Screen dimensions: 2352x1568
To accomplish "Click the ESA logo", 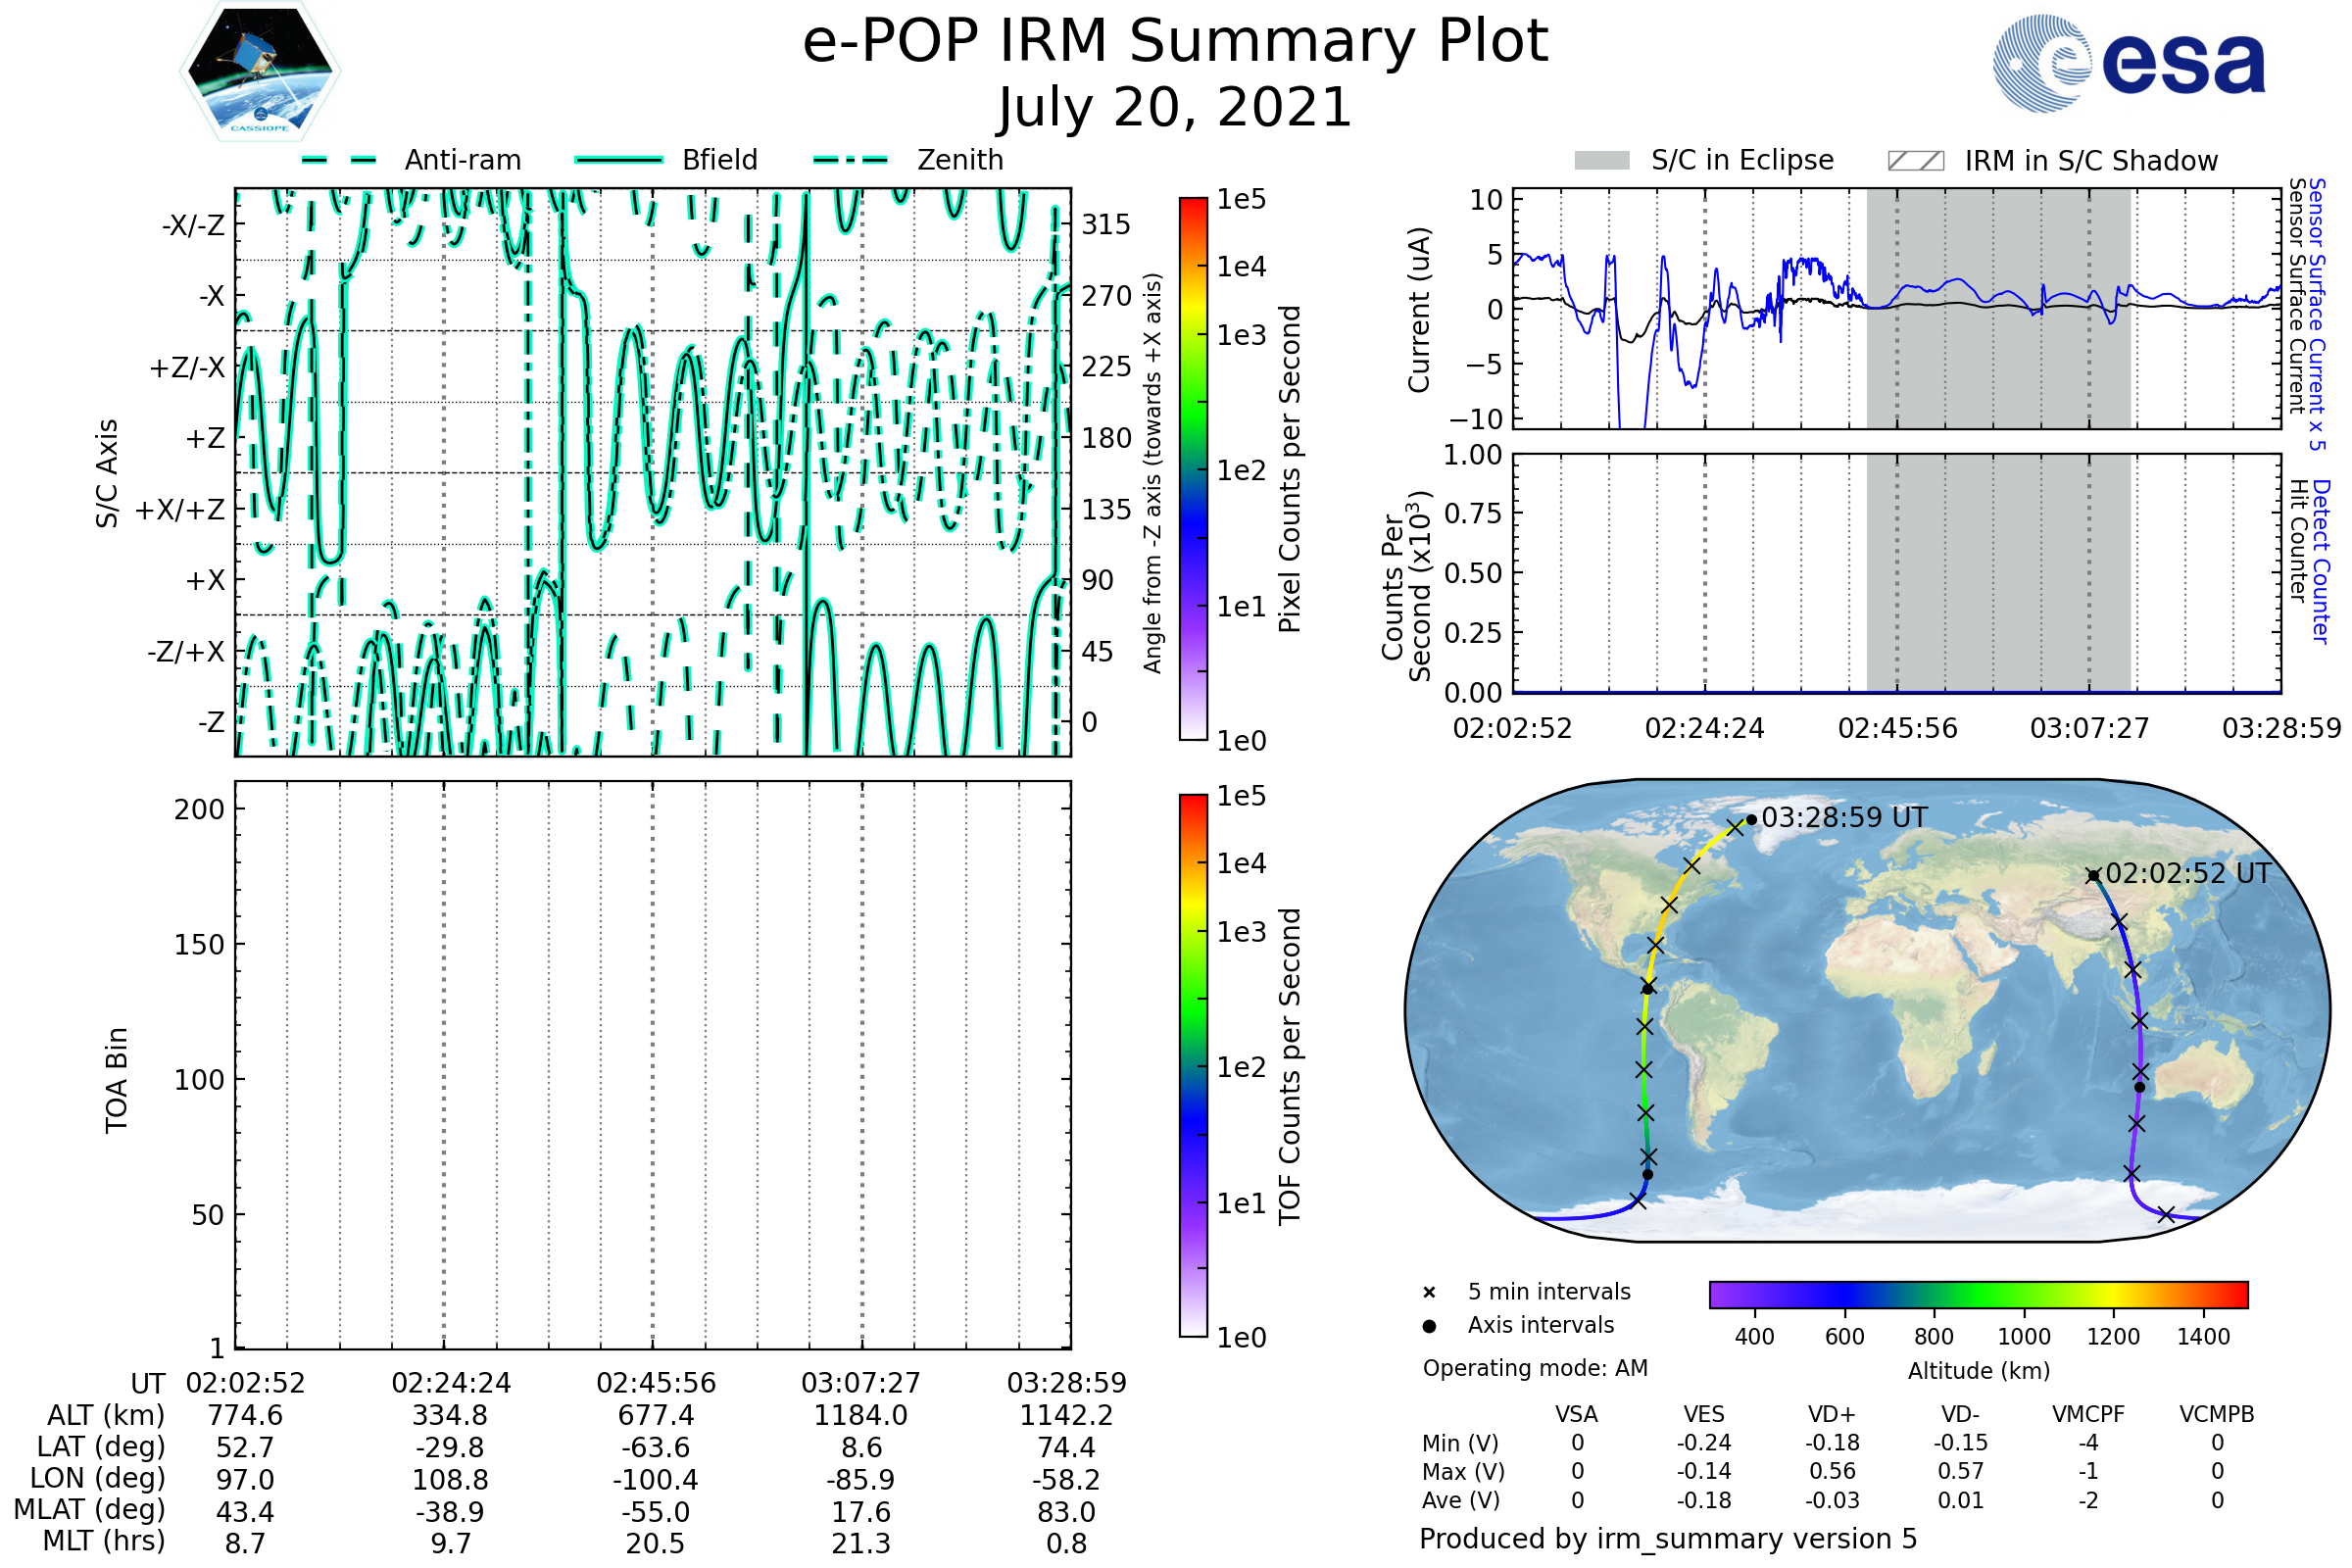I will coord(2130,62).
